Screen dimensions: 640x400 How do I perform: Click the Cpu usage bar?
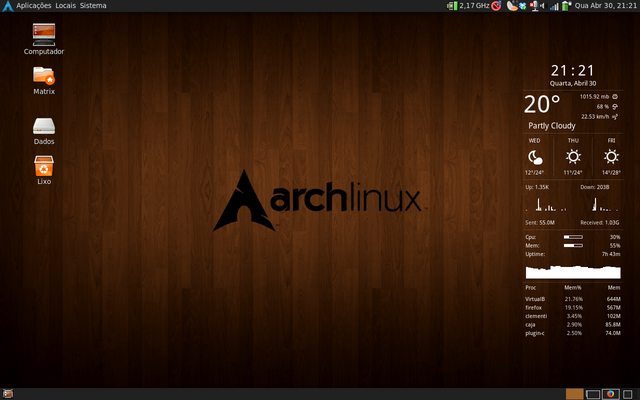coord(573,237)
